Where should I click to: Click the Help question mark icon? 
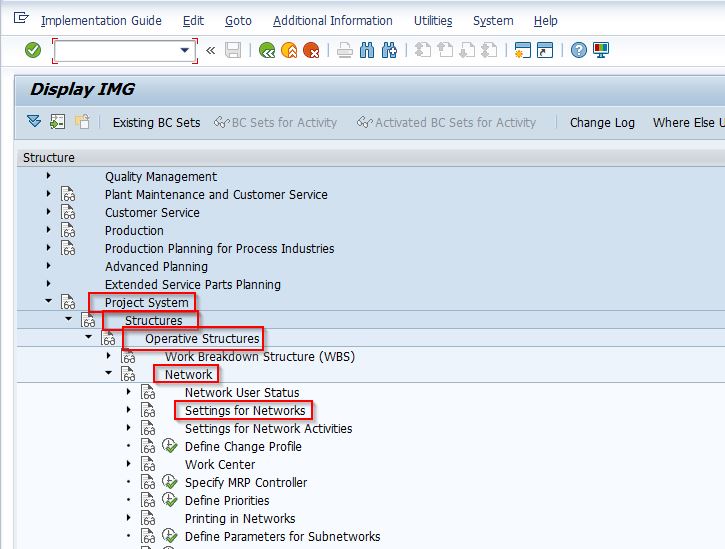click(578, 50)
